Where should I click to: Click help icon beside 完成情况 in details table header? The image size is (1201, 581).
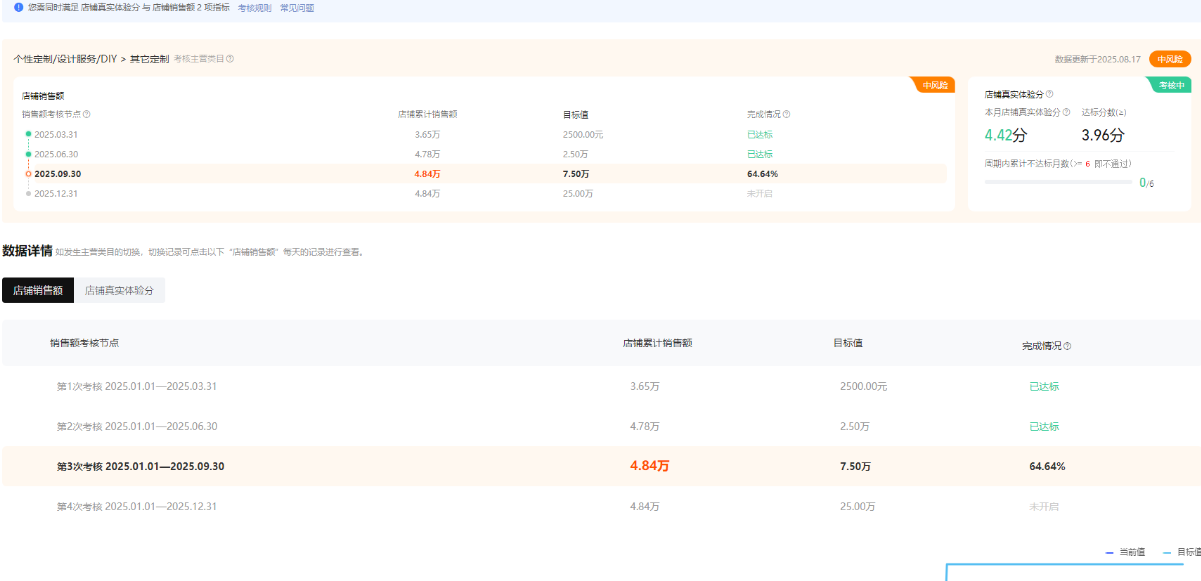[x=1067, y=346]
